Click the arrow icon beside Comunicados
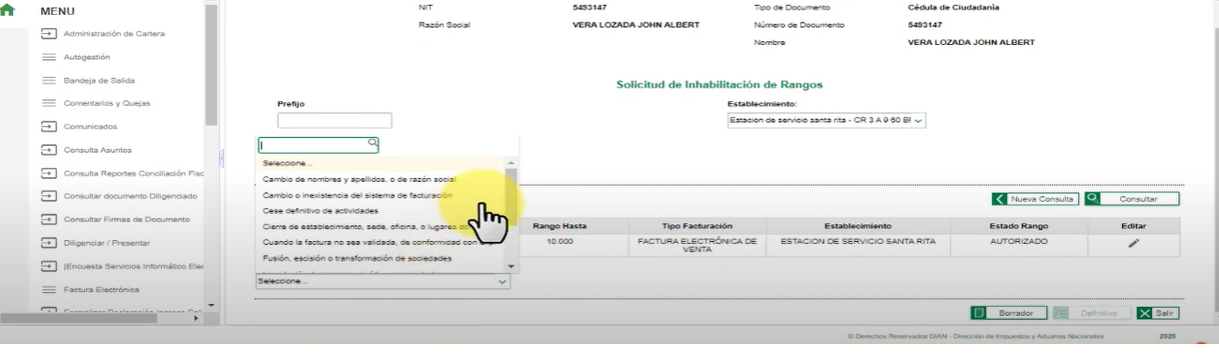Screen dimensions: 1219x361 47,127
